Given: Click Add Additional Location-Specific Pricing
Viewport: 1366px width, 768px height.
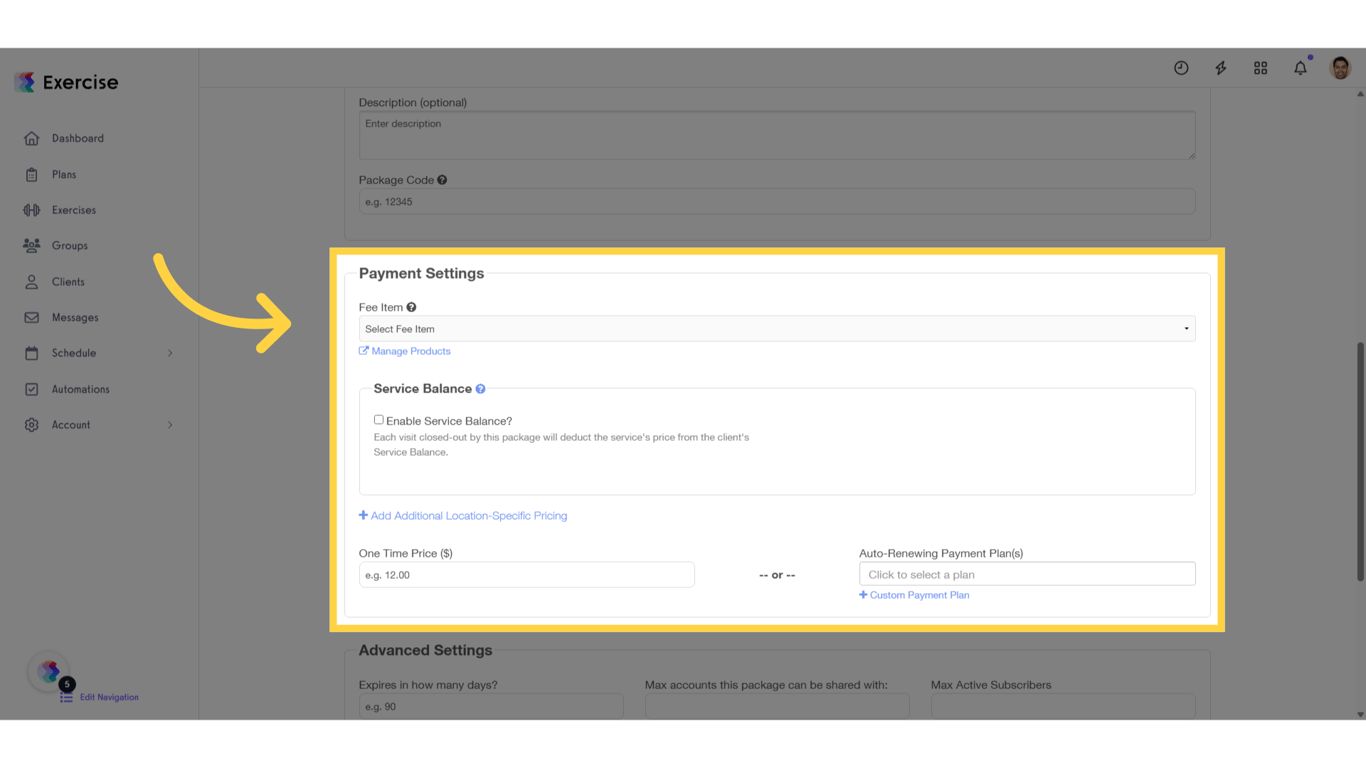Looking at the screenshot, I should [463, 515].
